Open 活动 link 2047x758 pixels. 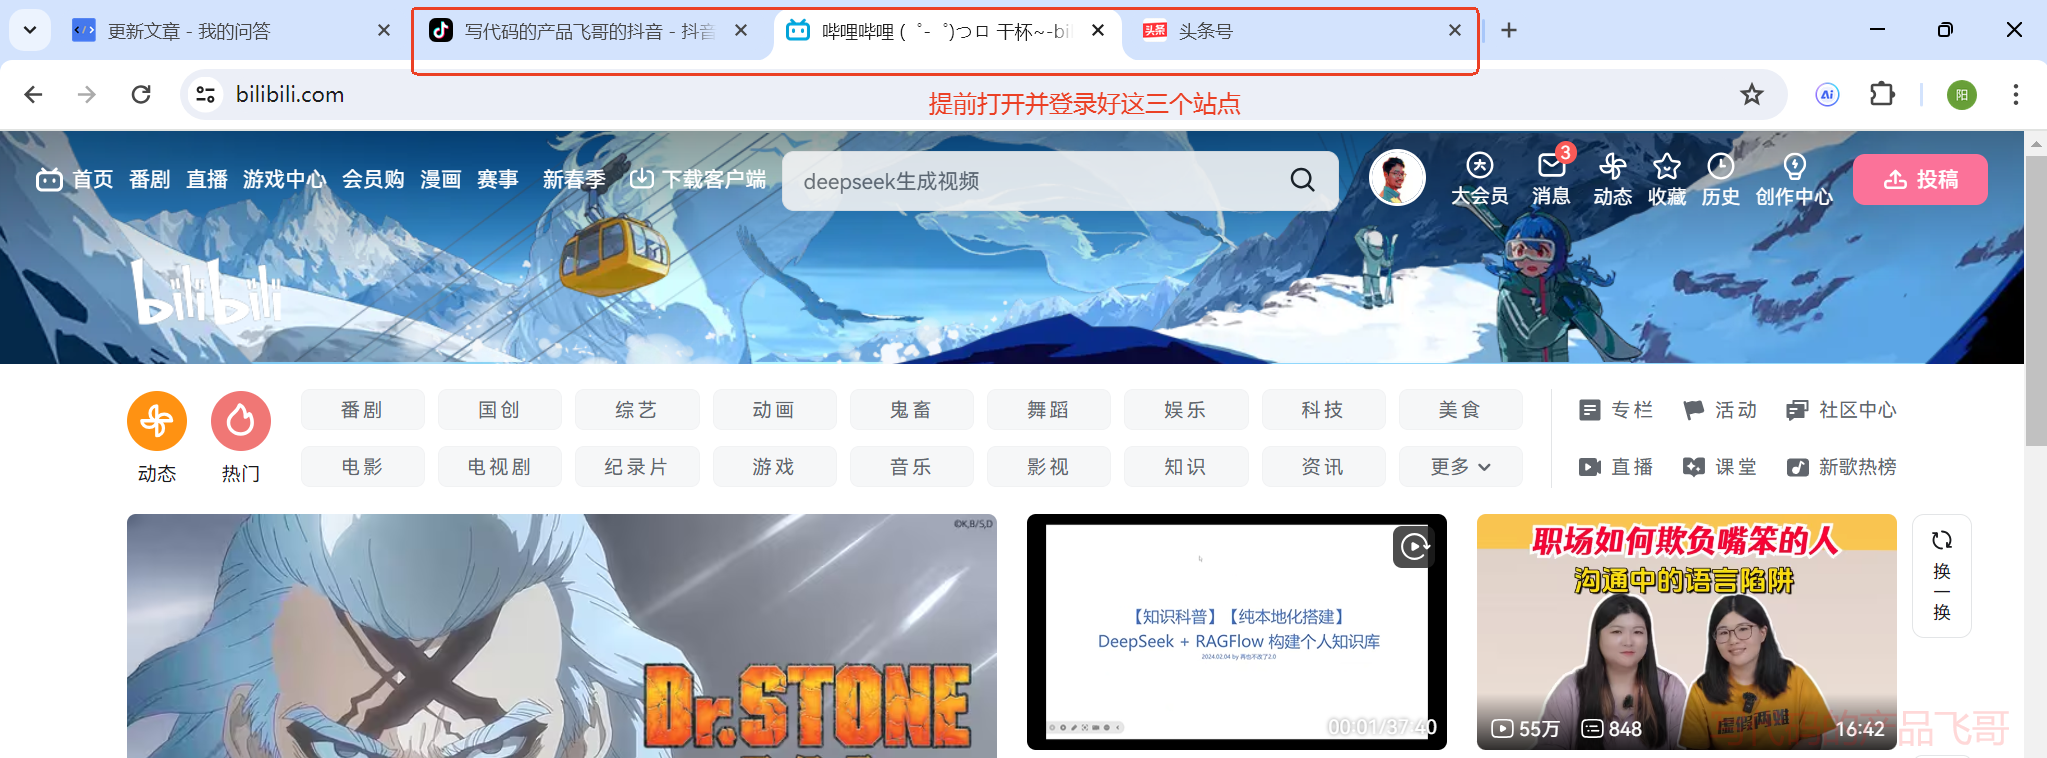1720,410
